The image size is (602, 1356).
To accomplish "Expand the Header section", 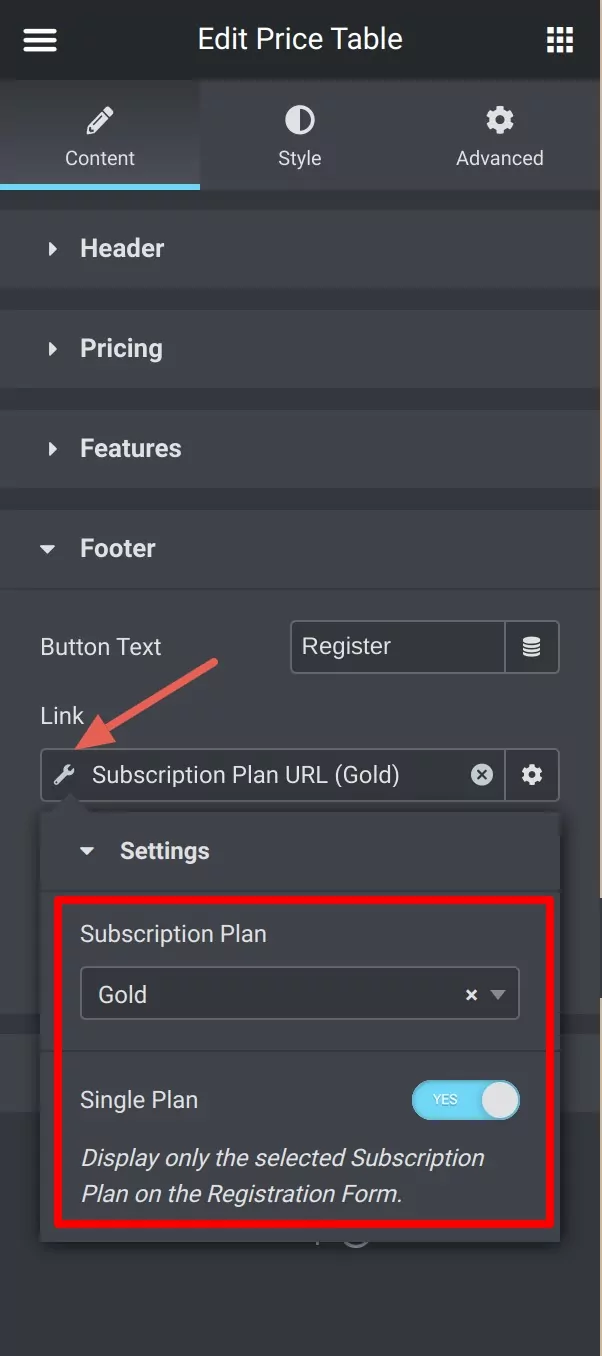I will click(300, 248).
